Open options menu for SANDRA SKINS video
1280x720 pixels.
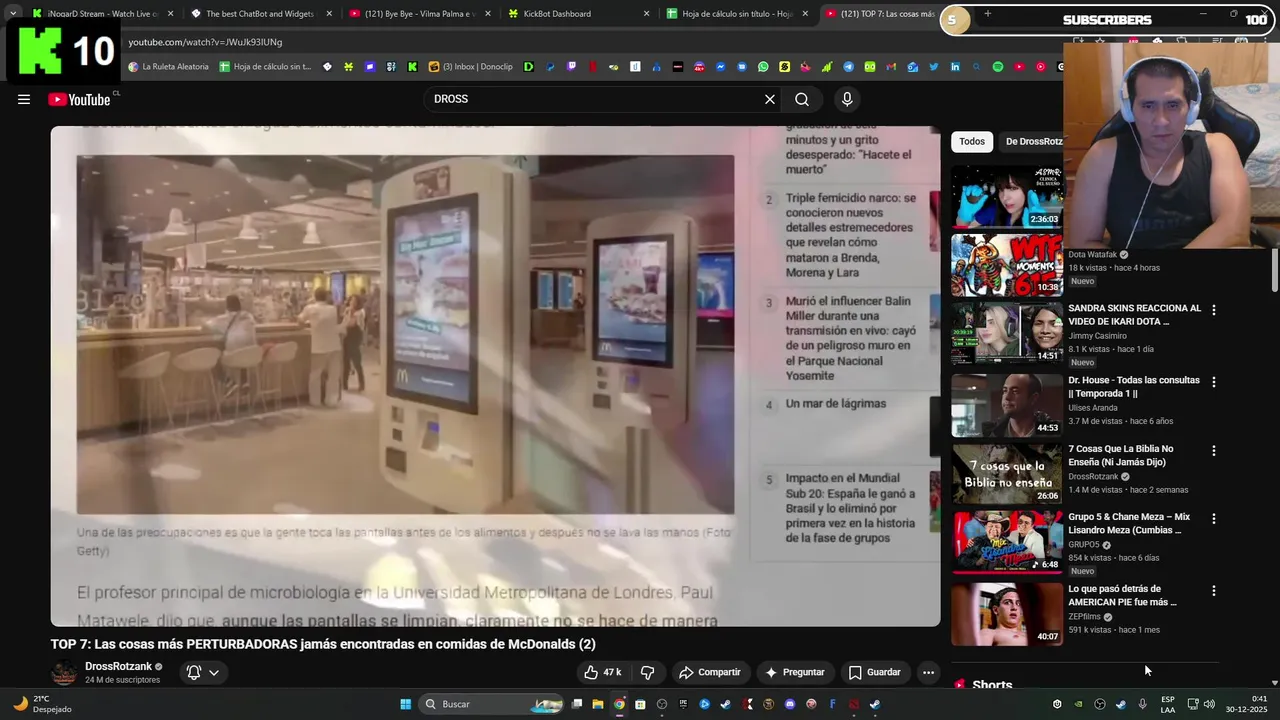(1214, 310)
